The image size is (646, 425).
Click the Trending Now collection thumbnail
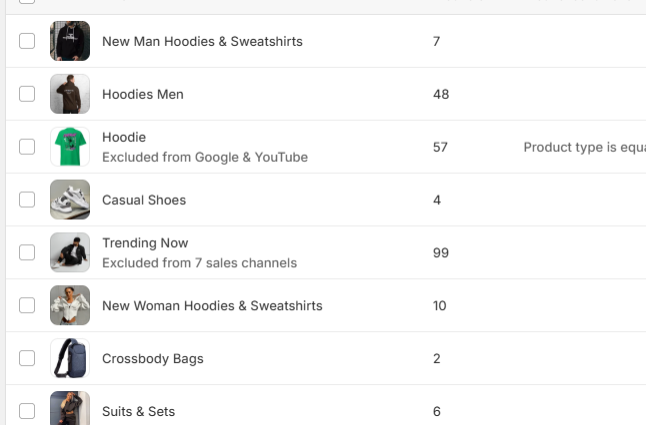[70, 253]
